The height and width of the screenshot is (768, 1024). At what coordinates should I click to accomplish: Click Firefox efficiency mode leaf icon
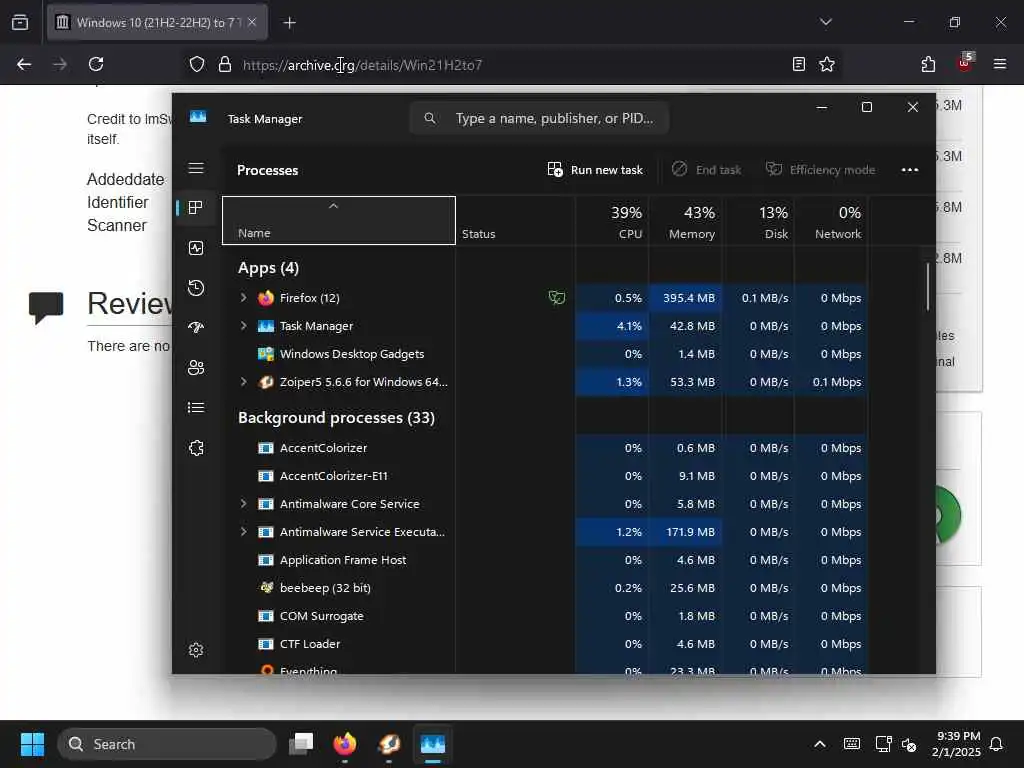point(556,298)
